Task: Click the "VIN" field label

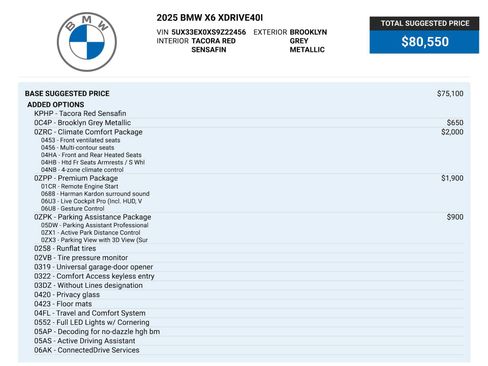Action: pos(162,32)
